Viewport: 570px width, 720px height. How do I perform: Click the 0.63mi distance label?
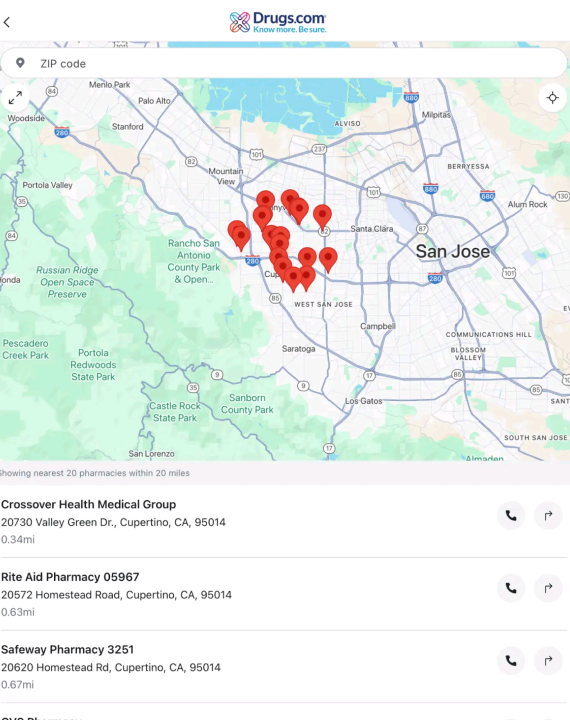pos(17,612)
